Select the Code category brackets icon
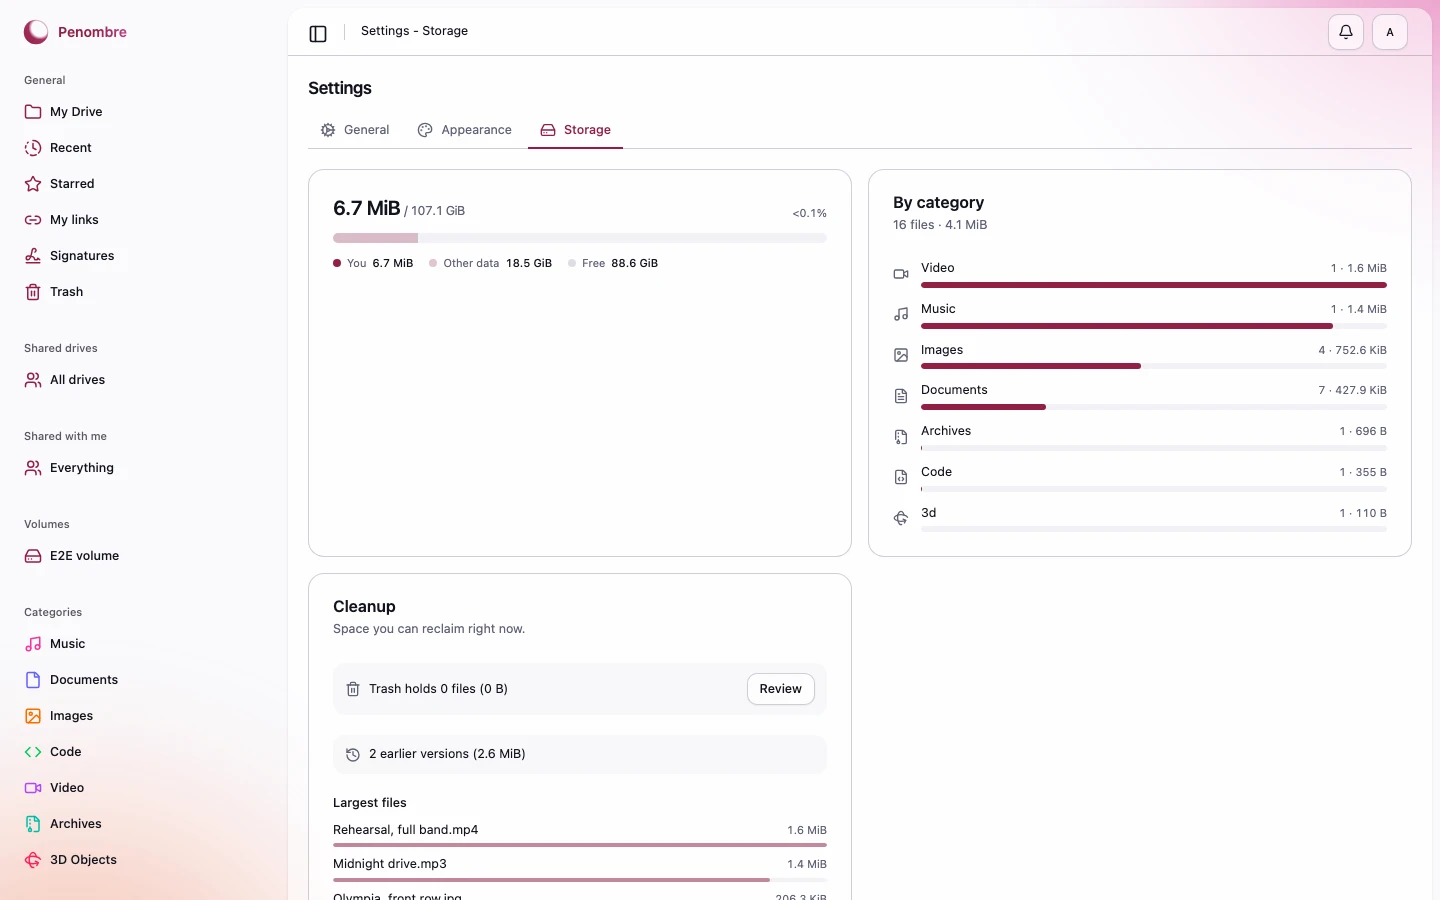Screen dimensions: 1440x900 click(33, 752)
